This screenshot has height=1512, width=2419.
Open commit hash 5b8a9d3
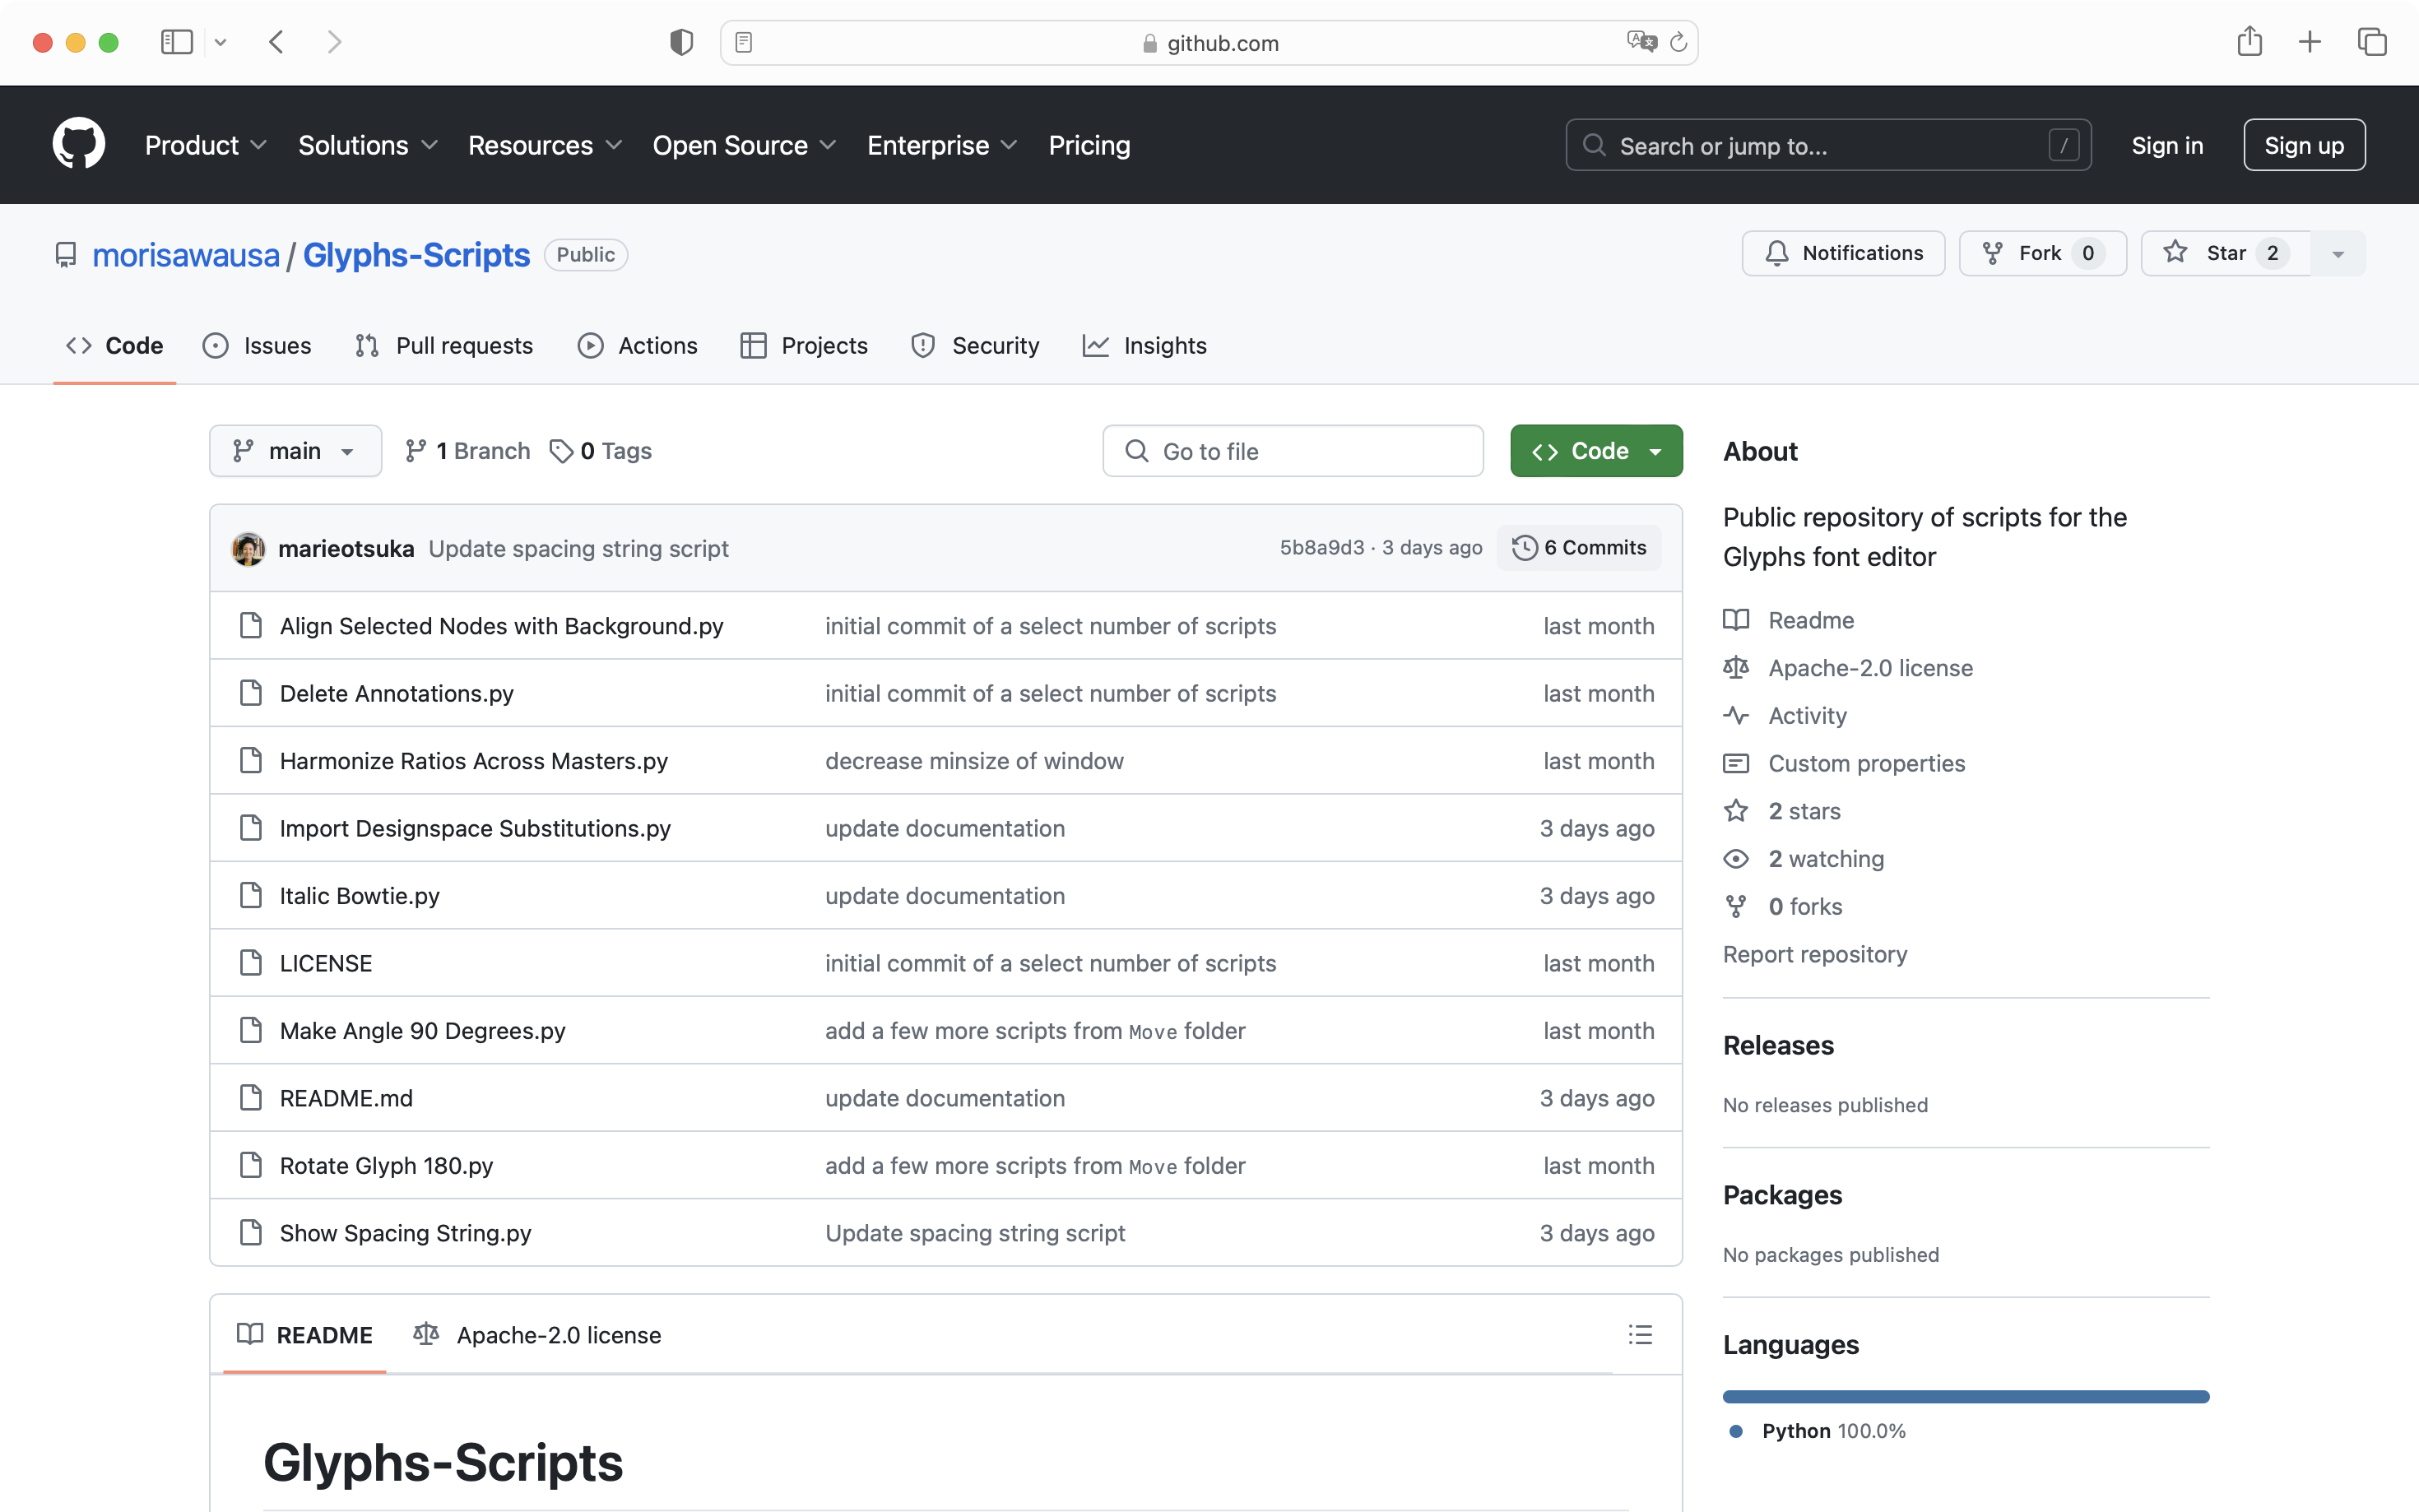1321,548
